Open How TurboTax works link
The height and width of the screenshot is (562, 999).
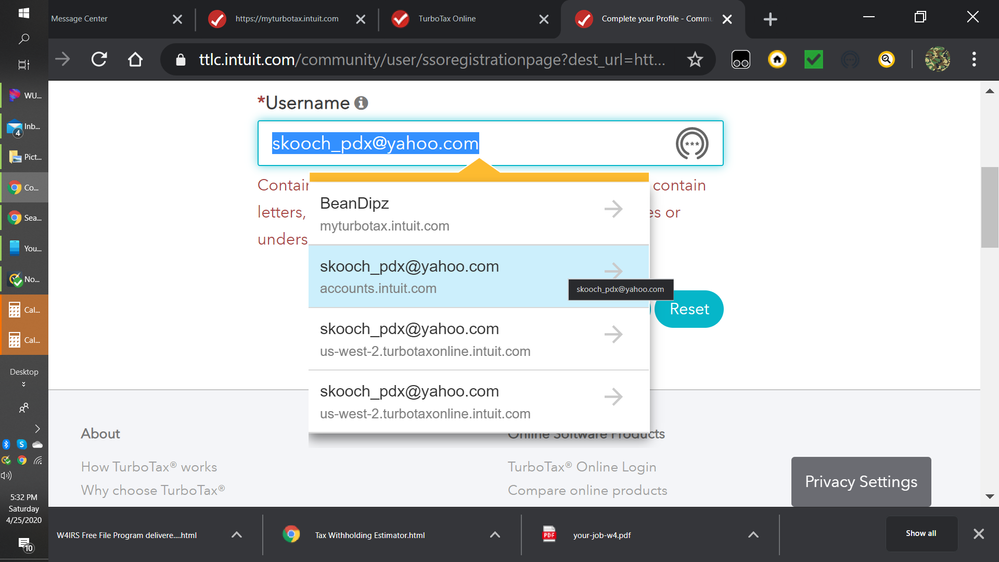pyautogui.click(x=148, y=466)
